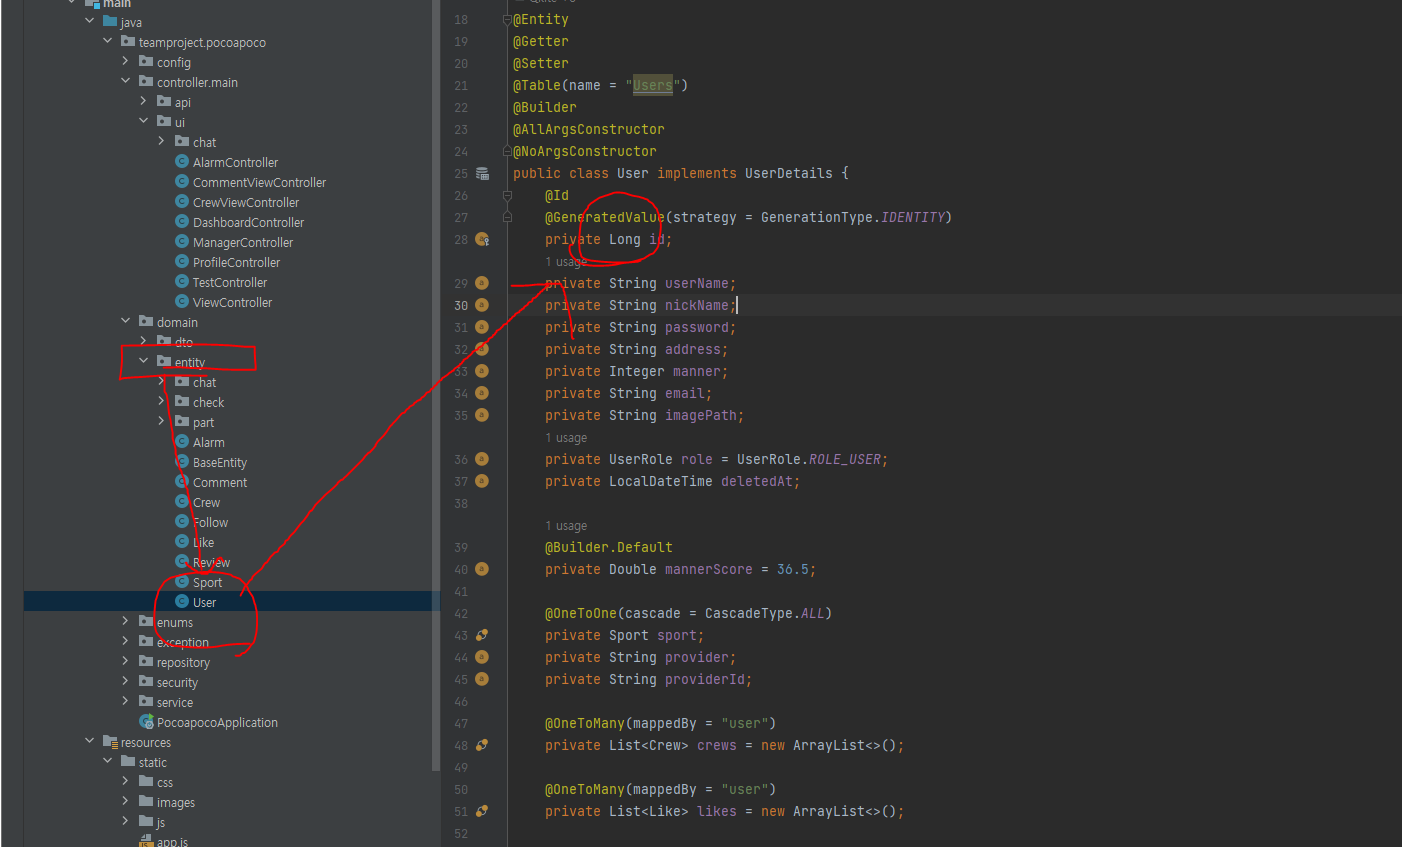Open Follow entity class
This screenshot has height=847, width=1402.
tap(210, 522)
